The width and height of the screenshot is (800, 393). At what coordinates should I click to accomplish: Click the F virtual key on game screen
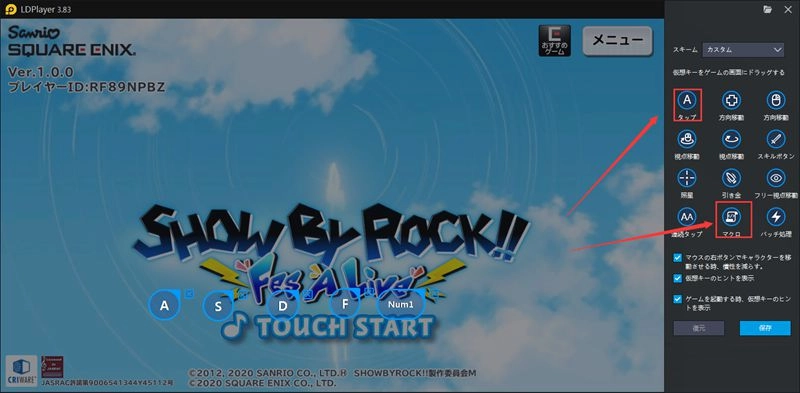coord(345,305)
